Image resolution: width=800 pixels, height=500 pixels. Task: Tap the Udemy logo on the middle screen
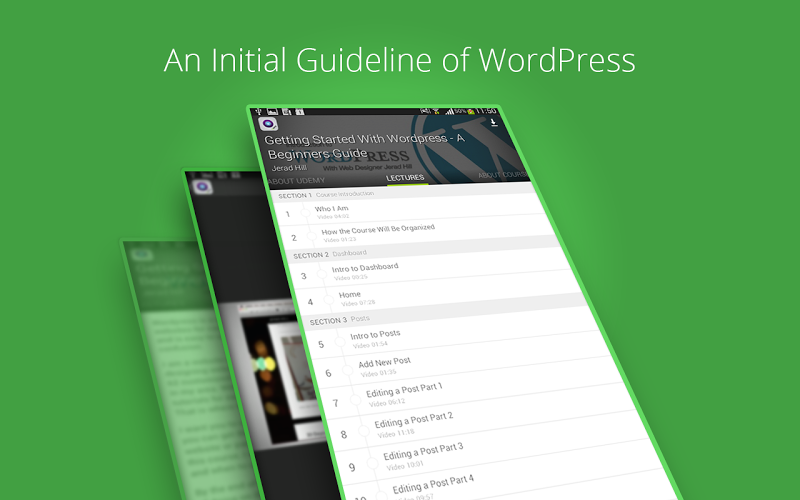click(203, 186)
